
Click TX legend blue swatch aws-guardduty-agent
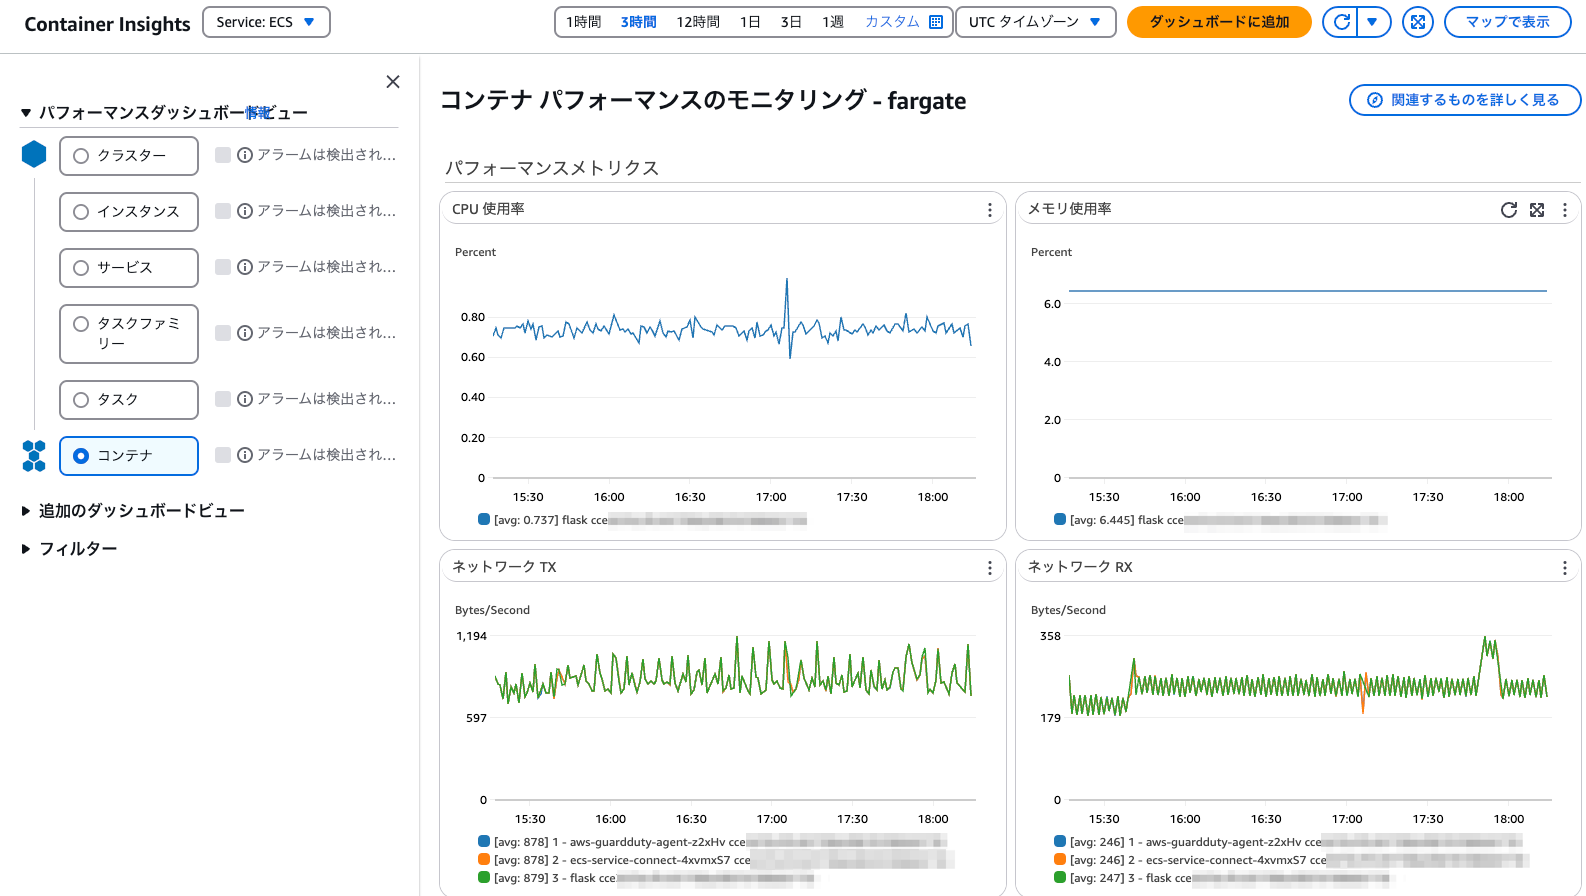click(484, 841)
